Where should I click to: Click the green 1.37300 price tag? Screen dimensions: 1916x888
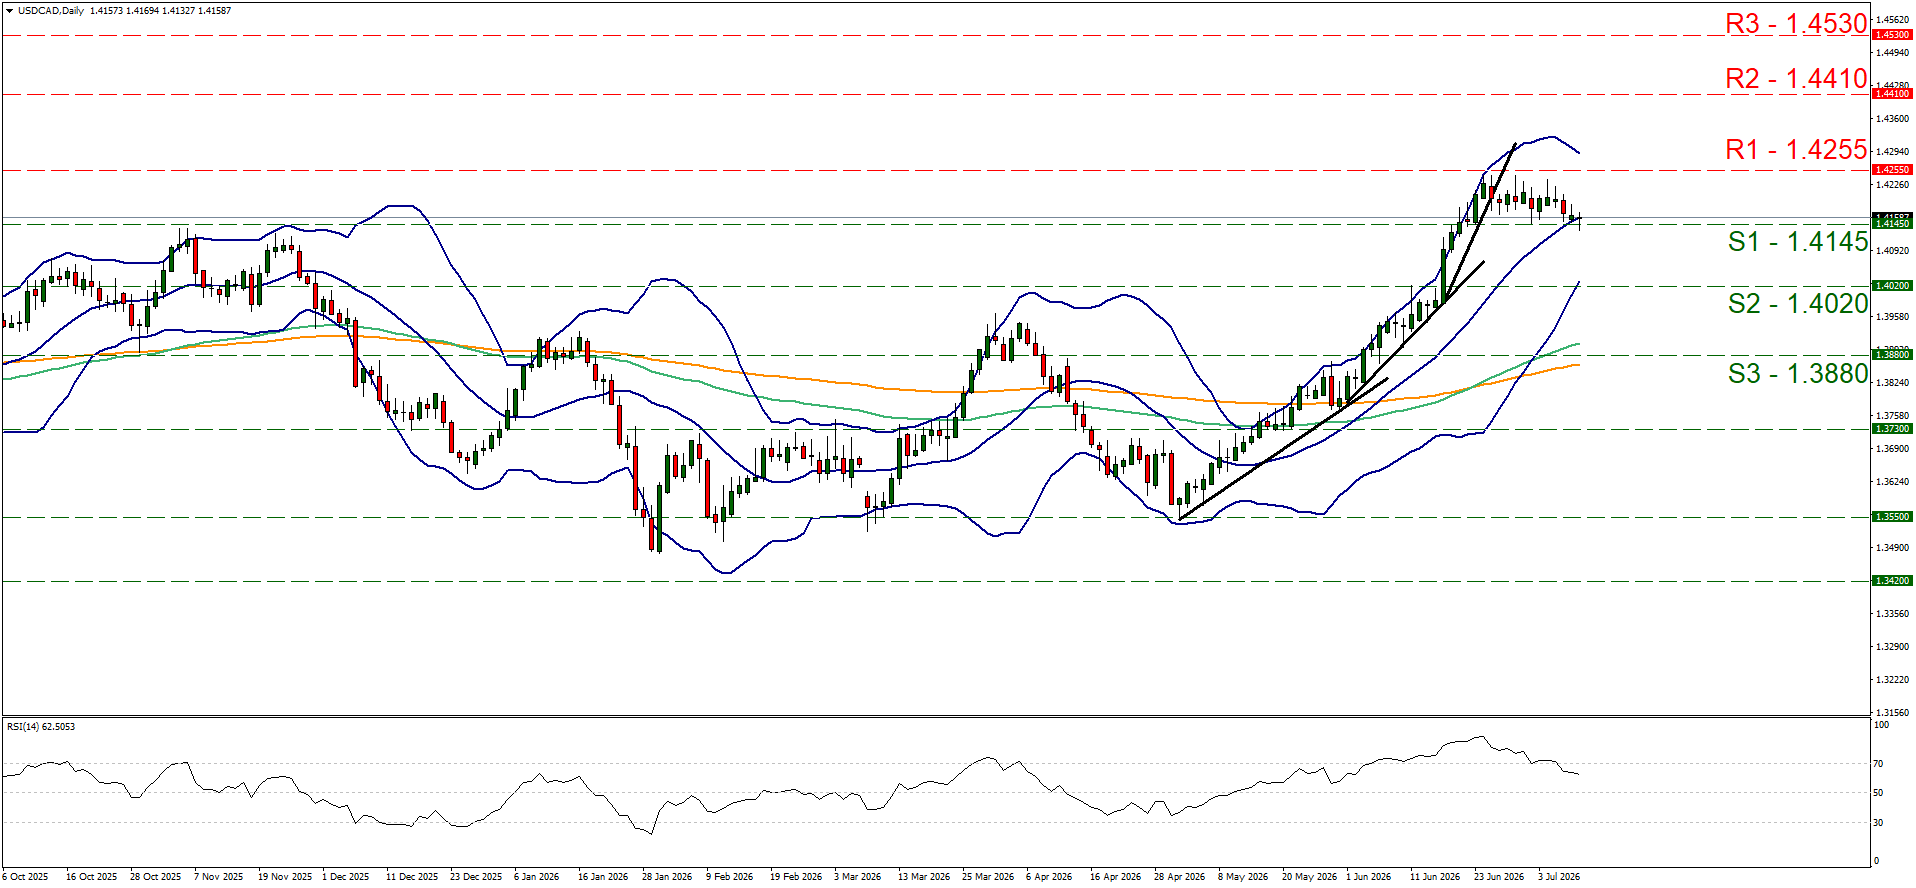point(1892,429)
